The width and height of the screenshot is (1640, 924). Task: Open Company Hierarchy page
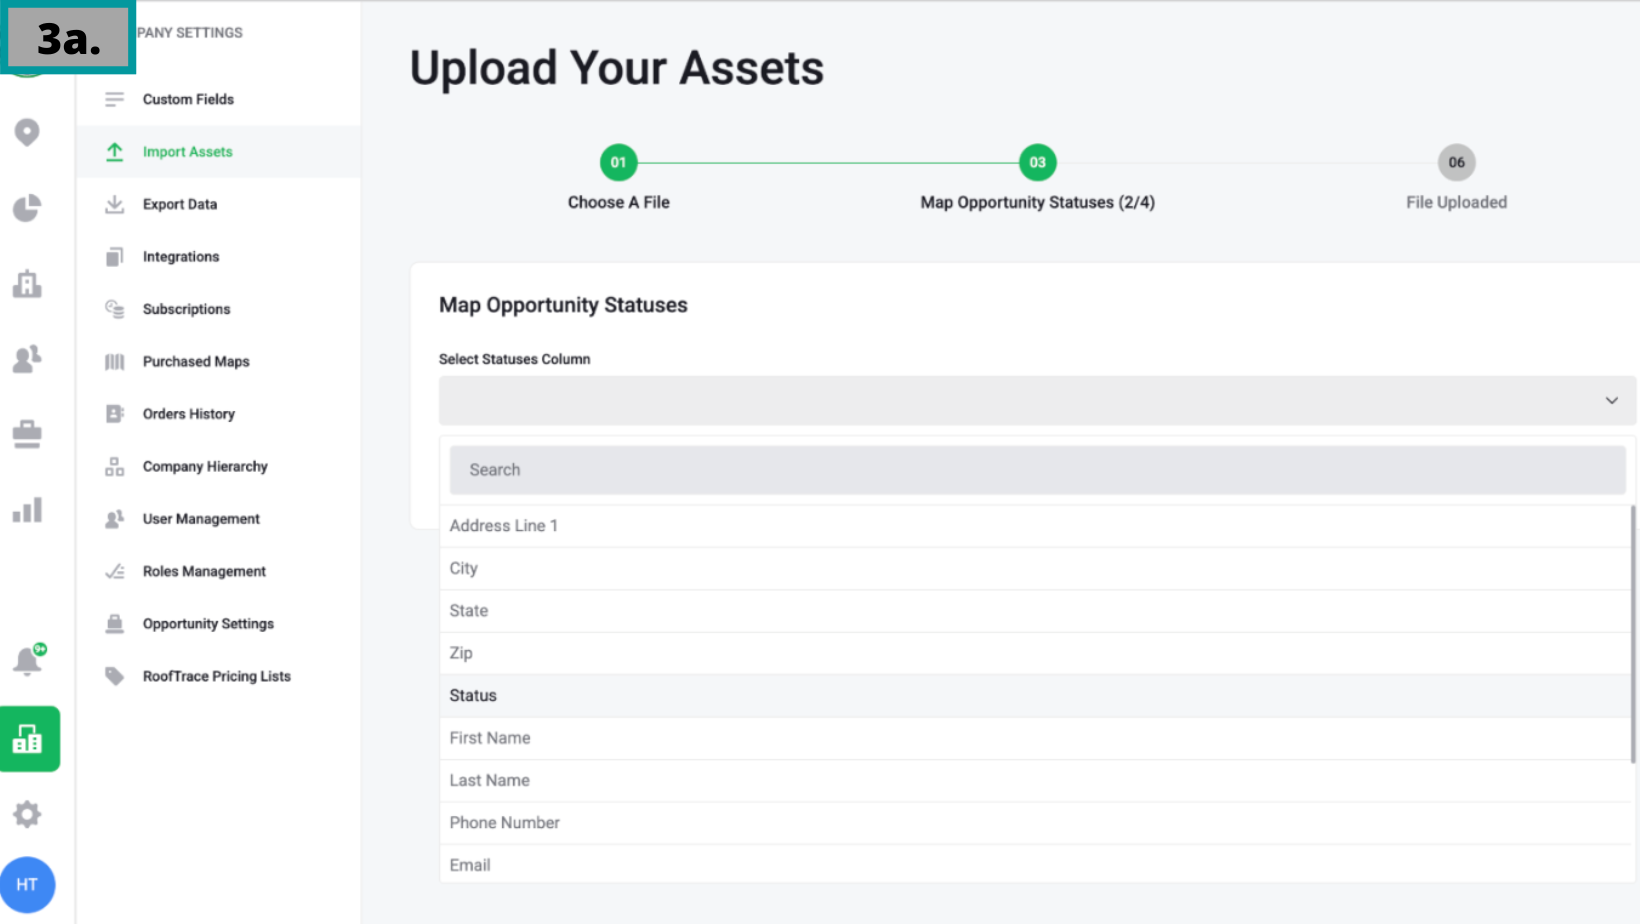coord(205,467)
